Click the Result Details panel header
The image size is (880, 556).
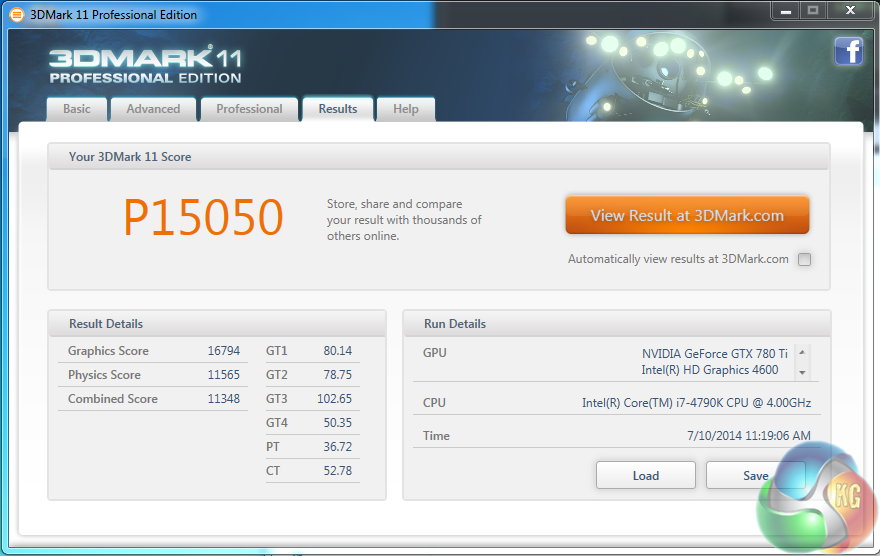click(x=217, y=324)
